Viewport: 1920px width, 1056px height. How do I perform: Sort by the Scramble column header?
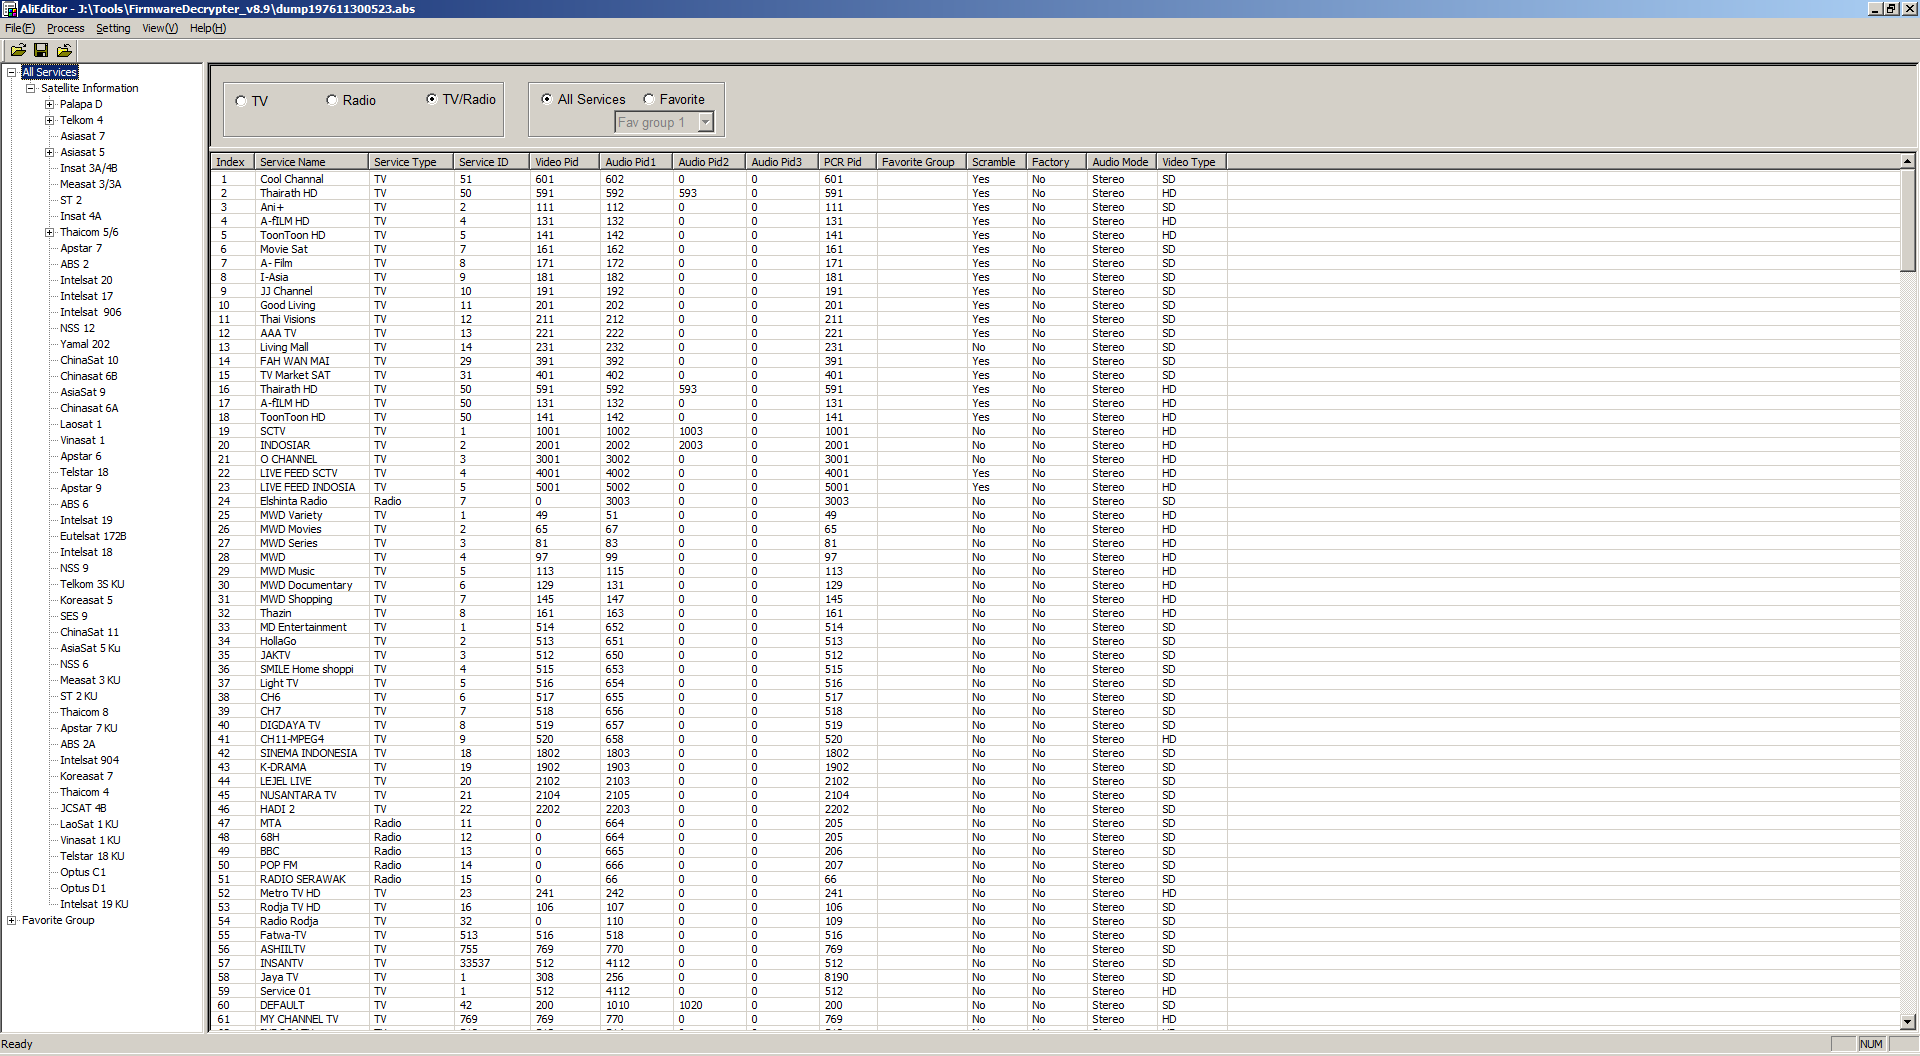[997, 162]
